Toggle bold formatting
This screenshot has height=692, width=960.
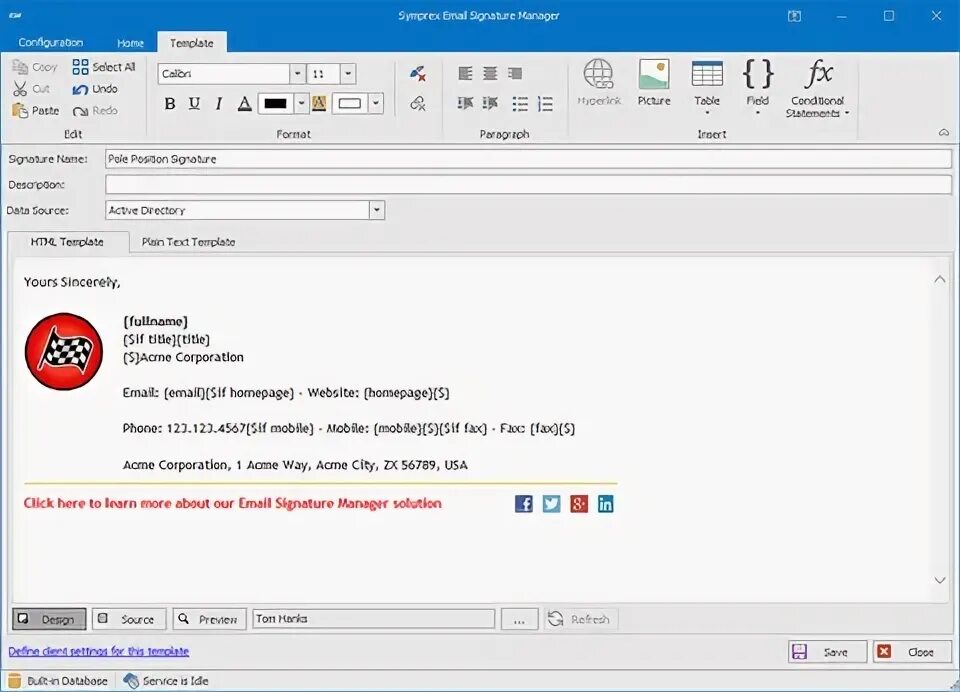[x=170, y=103]
